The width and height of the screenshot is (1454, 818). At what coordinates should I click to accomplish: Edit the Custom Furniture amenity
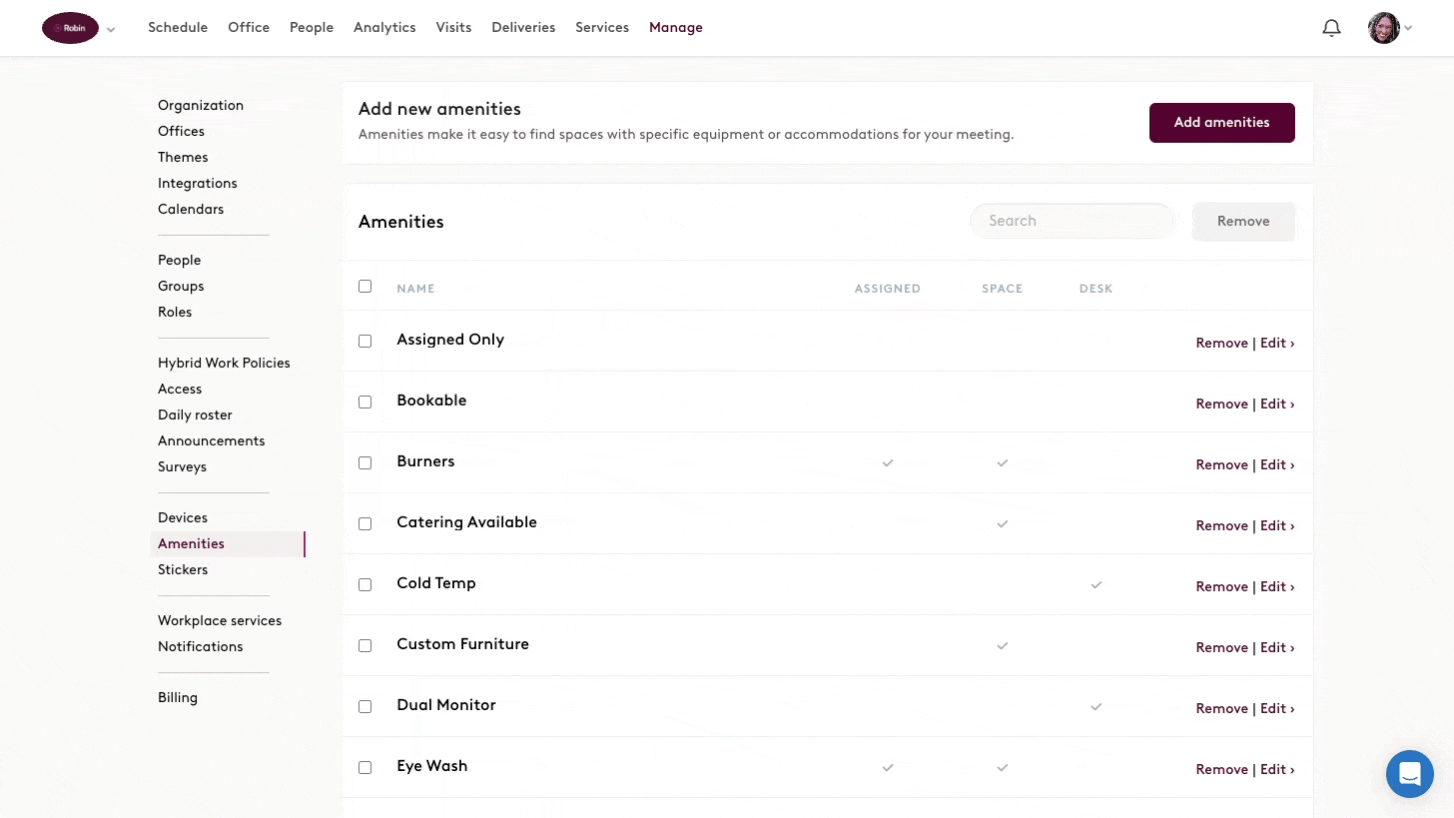(x=1277, y=648)
